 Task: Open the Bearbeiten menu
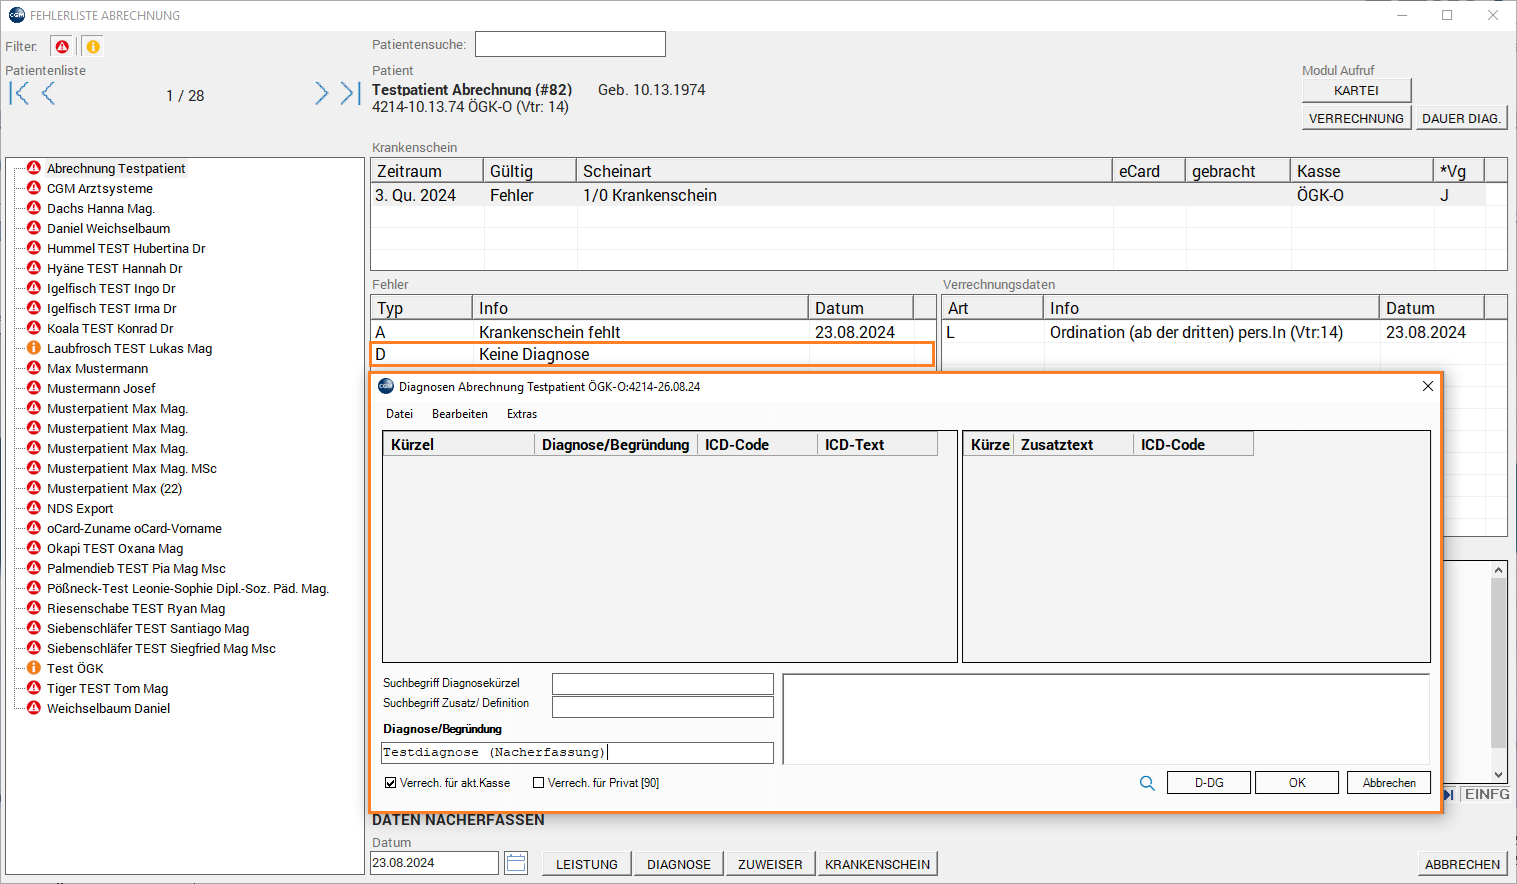(x=460, y=414)
